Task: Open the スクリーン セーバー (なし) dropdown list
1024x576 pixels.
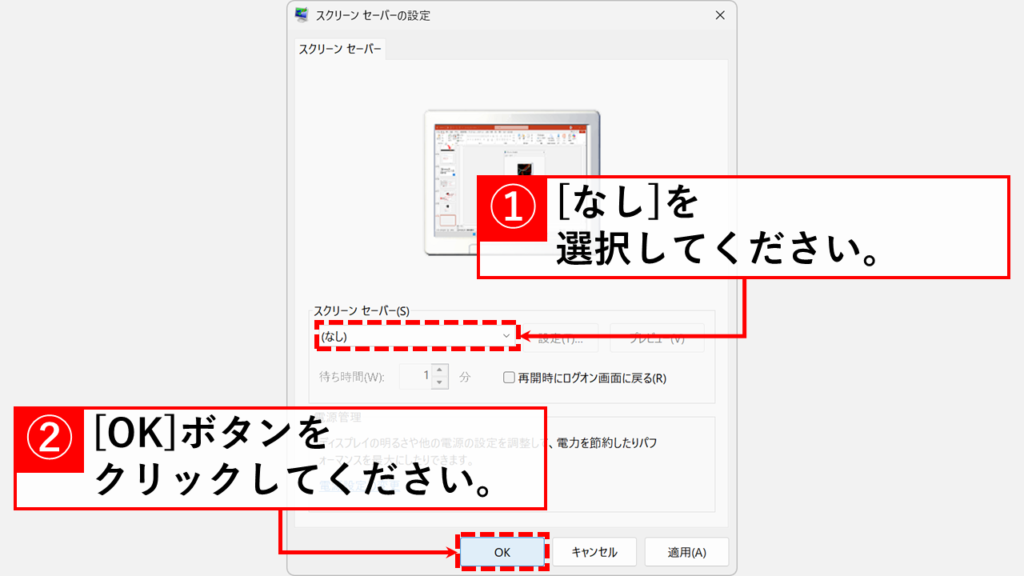Action: pos(410,337)
